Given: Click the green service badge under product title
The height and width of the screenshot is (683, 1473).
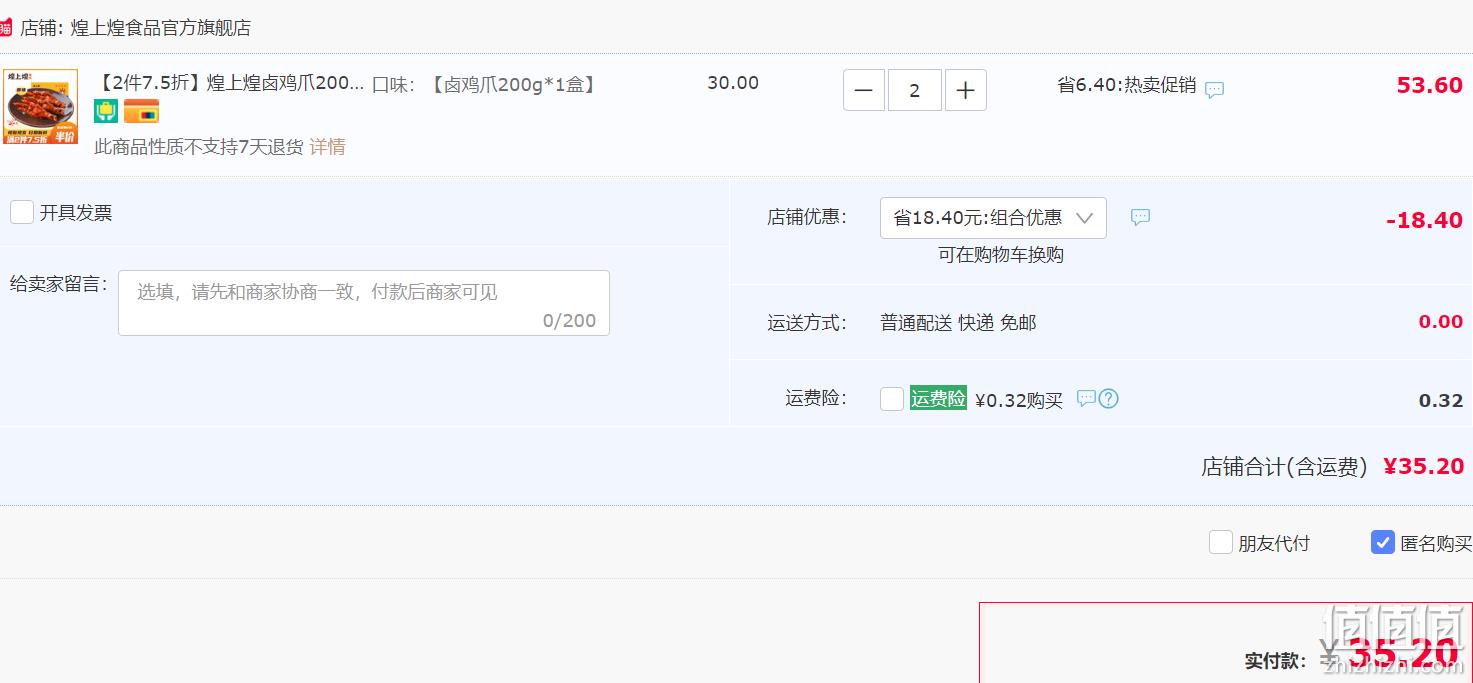Looking at the screenshot, I should pyautogui.click(x=106, y=111).
